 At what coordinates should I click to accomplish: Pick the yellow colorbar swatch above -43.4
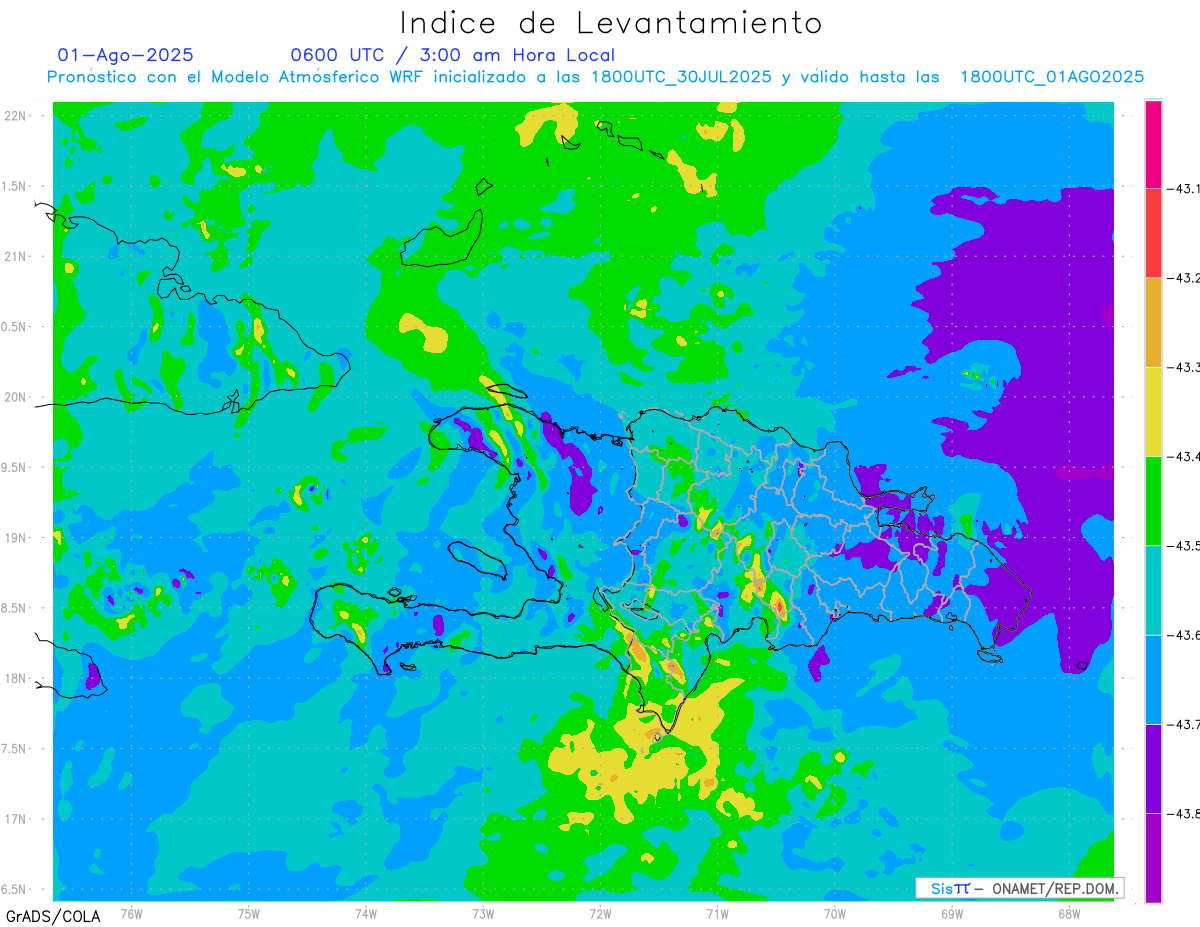click(x=1153, y=411)
